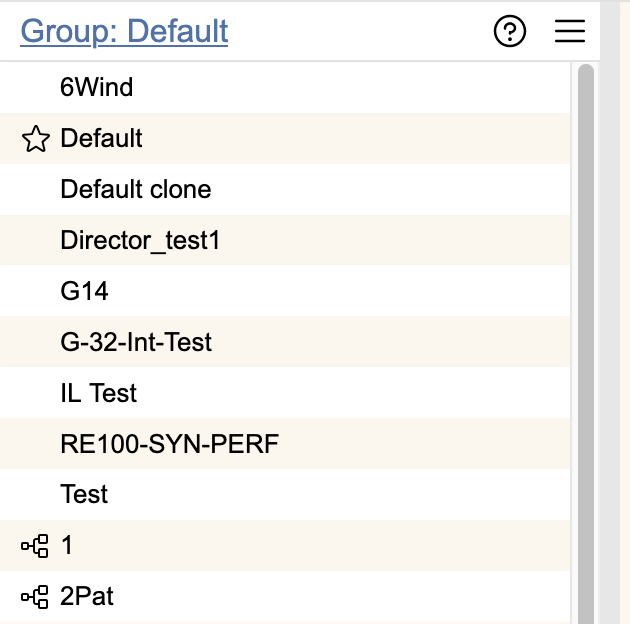630x624 pixels.
Task: Click the hierarchy icon next to 2Pat
Action: pos(35,597)
